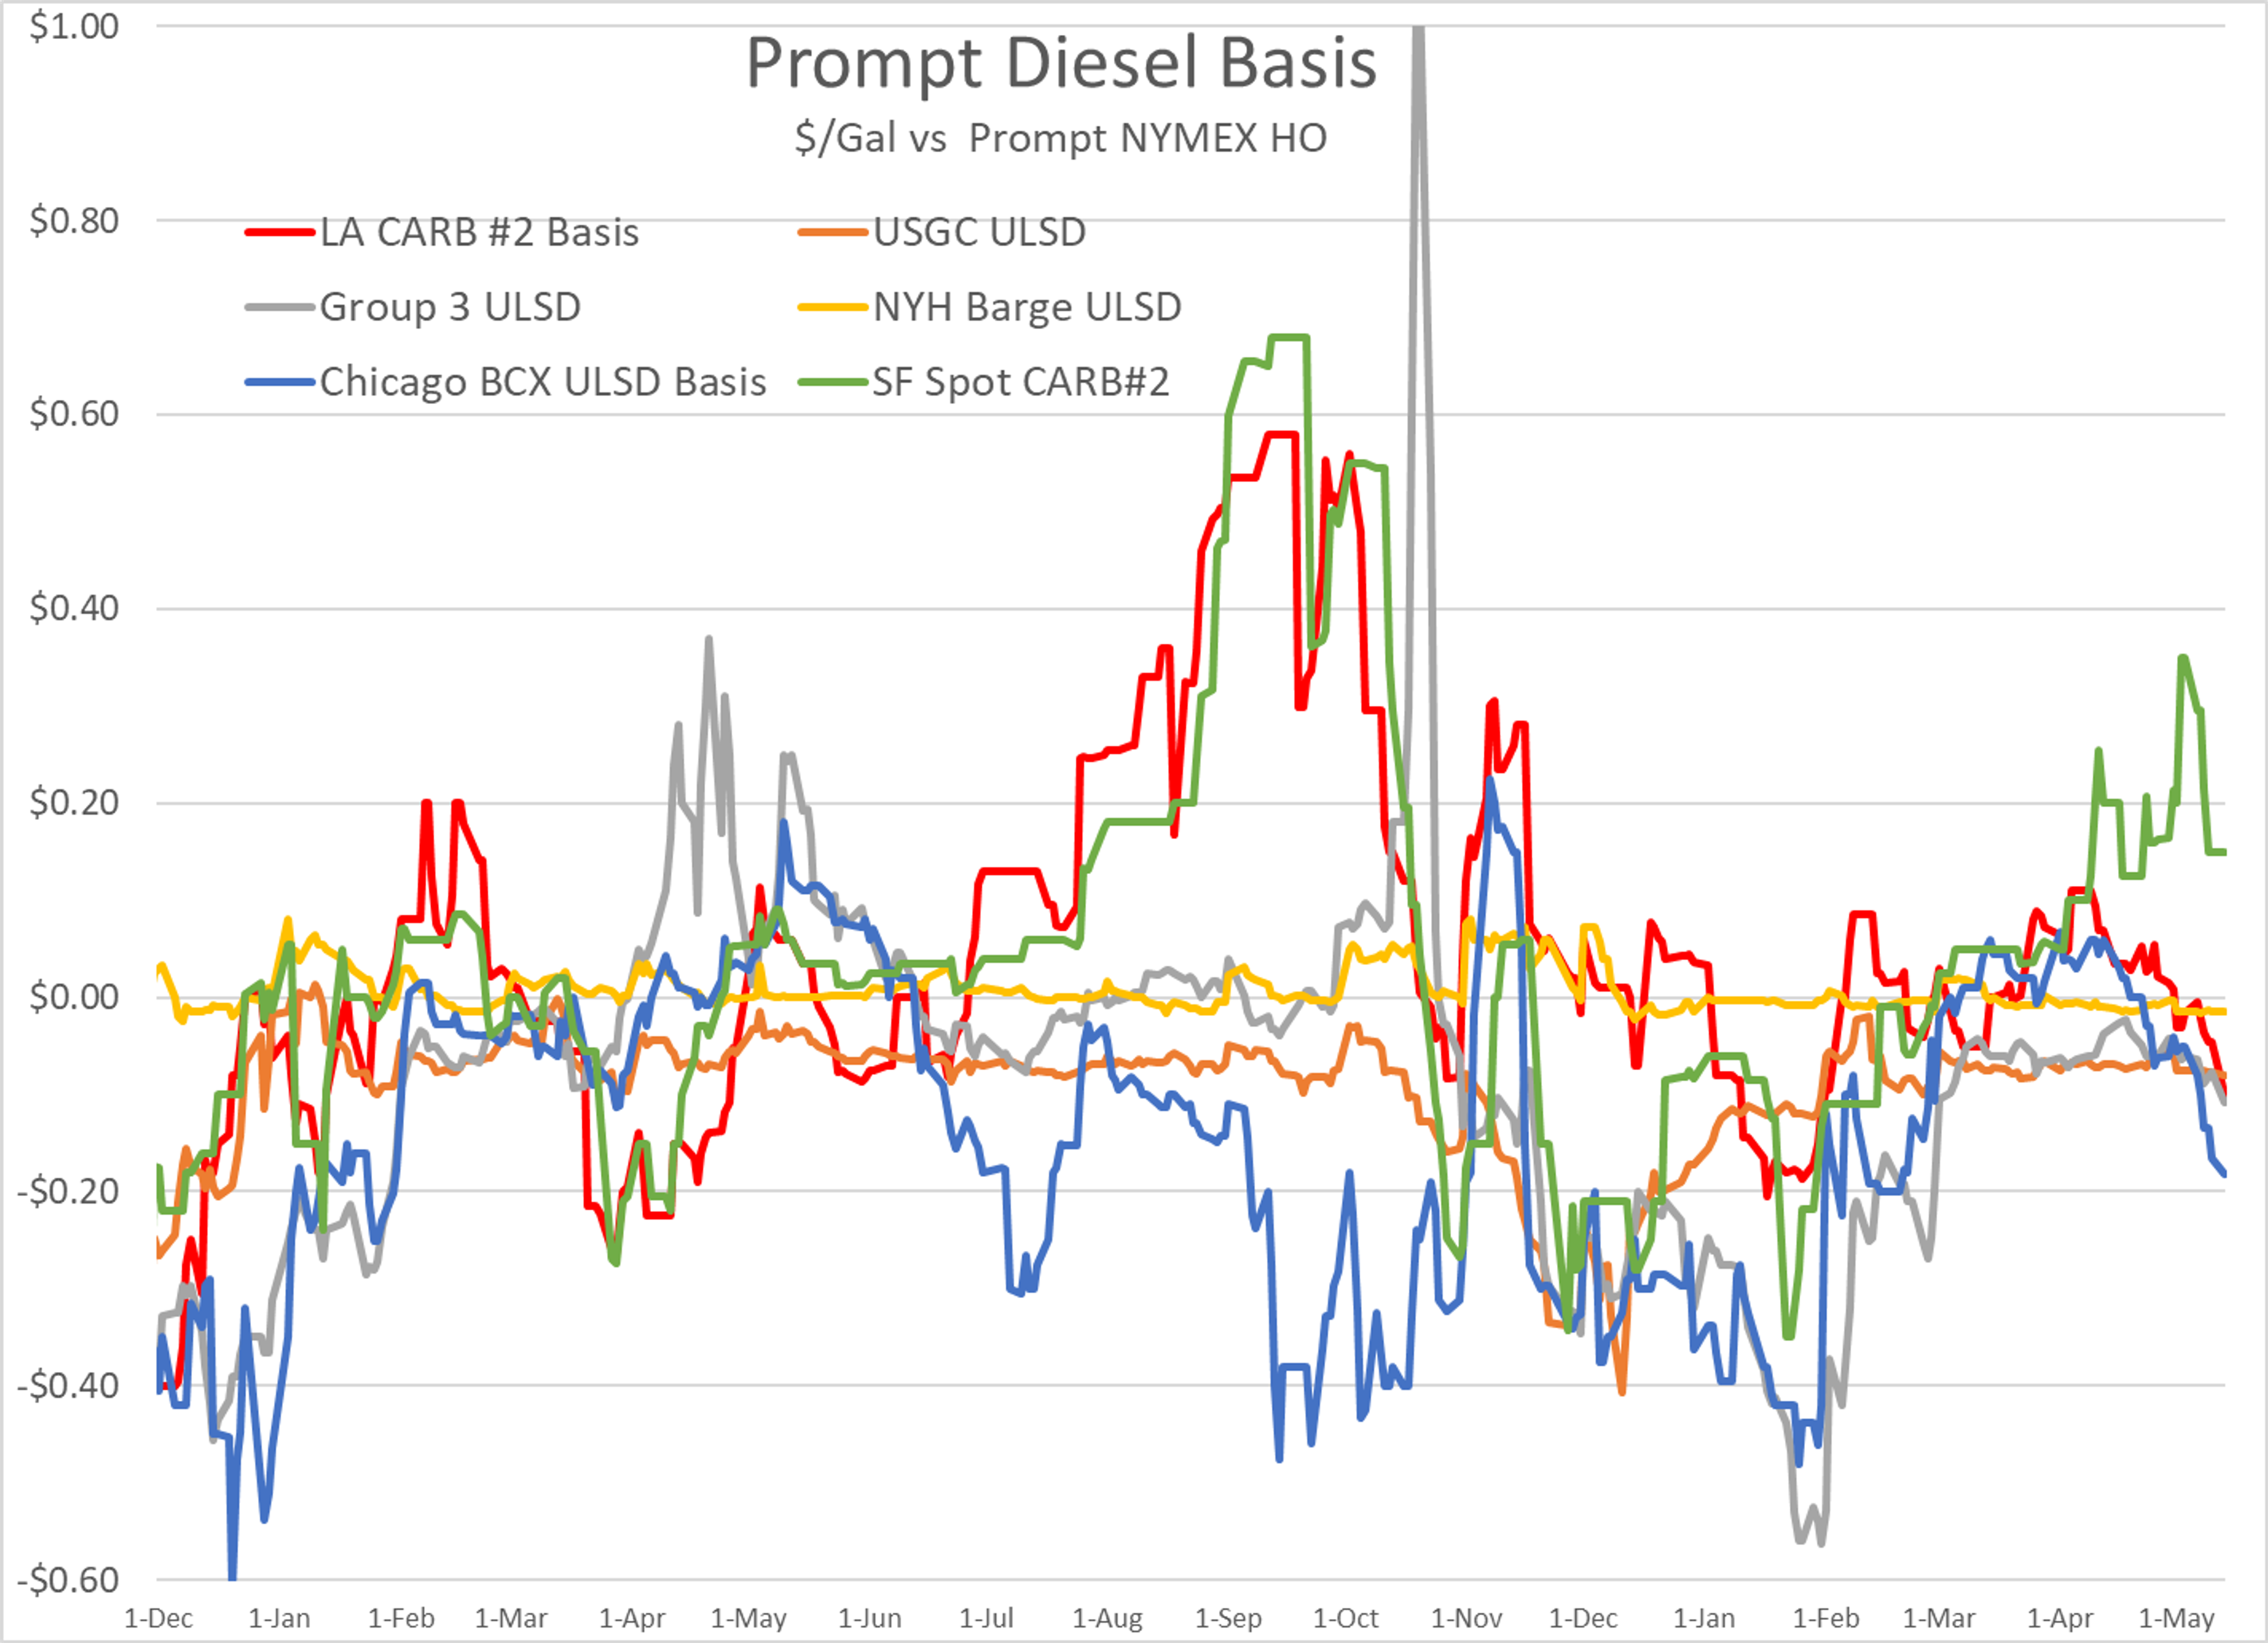The width and height of the screenshot is (2268, 1643).
Task: Click the -$0.40 y-axis label
Action: click(x=67, y=1385)
